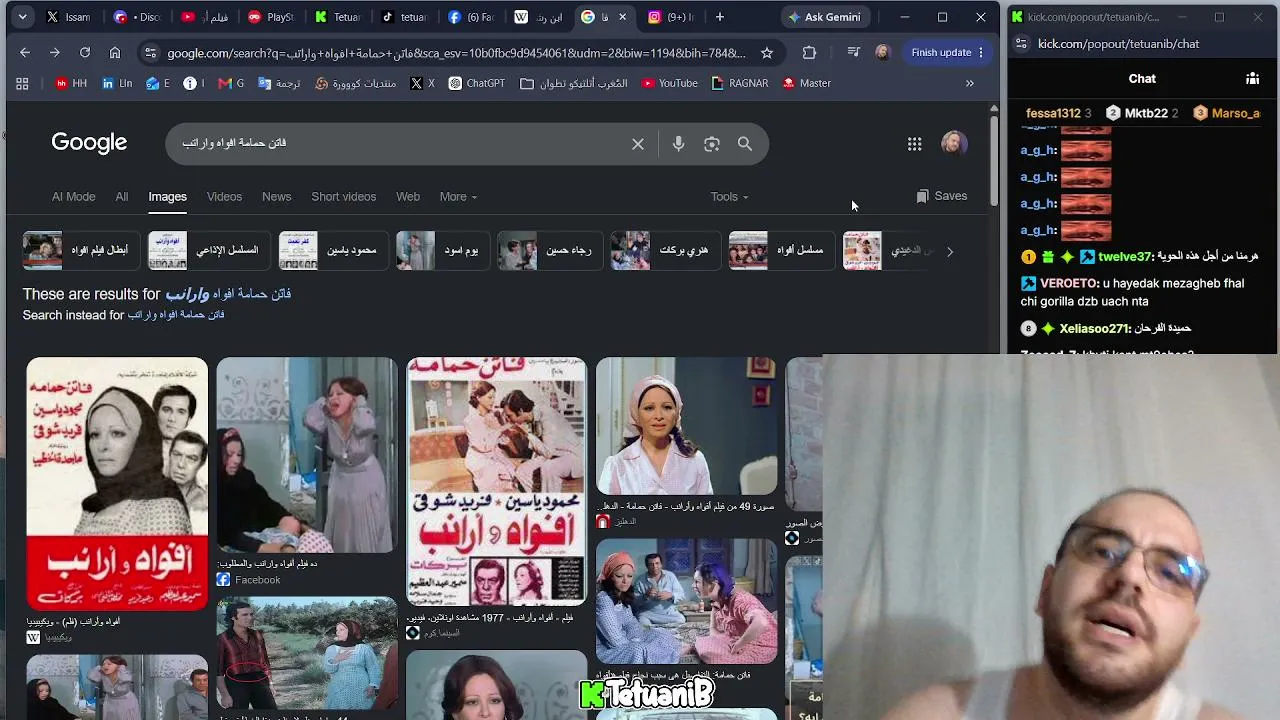Click the Chrome address bar URL
The height and width of the screenshot is (720, 1280).
point(456,53)
